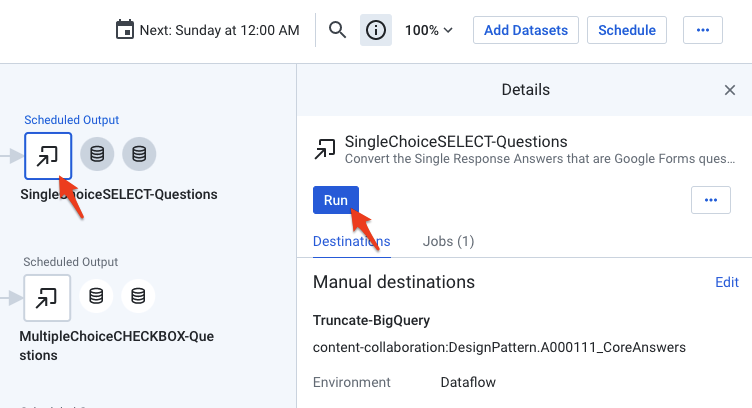This screenshot has height=408, width=752.
Task: Click the search magnifier icon
Action: coord(338,30)
